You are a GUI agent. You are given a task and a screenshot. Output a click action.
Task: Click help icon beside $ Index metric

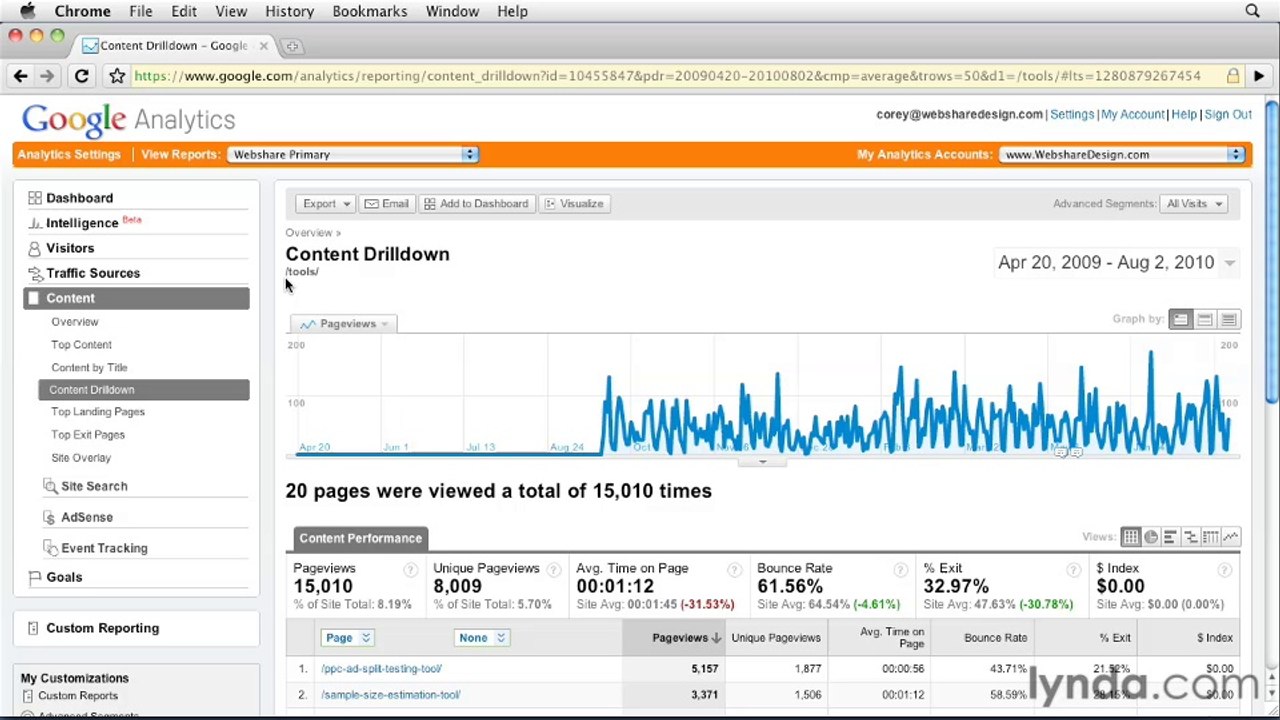point(1224,569)
